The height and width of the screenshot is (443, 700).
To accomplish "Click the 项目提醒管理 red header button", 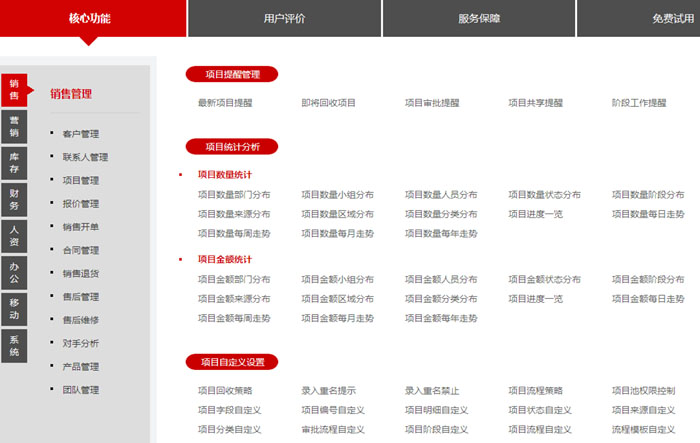I will [231, 74].
